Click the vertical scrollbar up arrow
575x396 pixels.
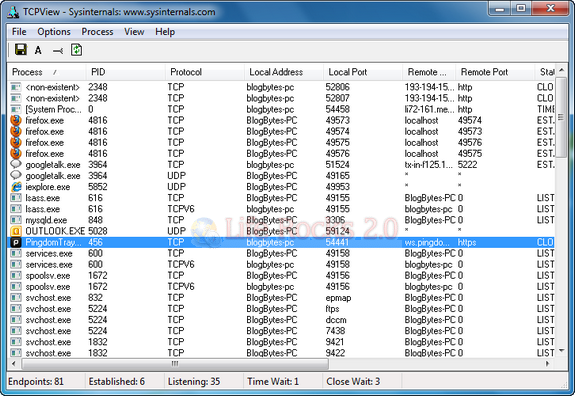point(561,70)
